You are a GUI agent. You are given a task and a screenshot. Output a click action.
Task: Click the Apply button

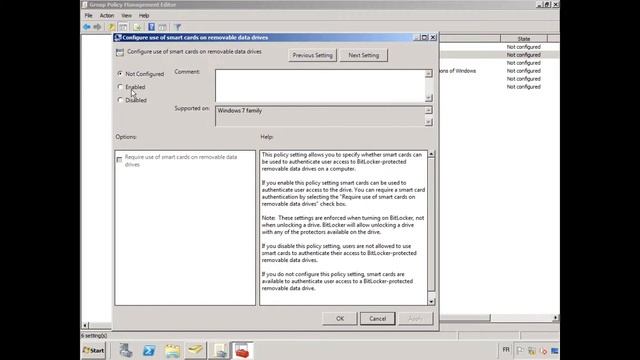(415, 318)
